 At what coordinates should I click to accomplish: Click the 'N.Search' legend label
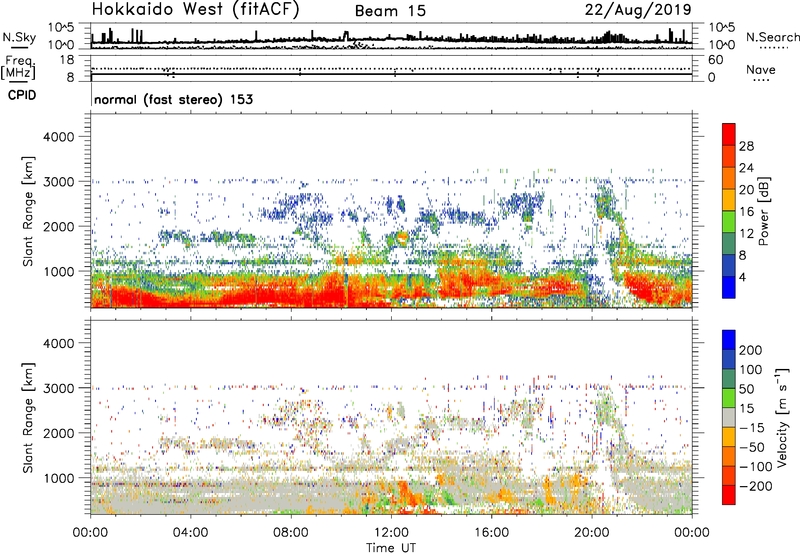tap(772, 37)
